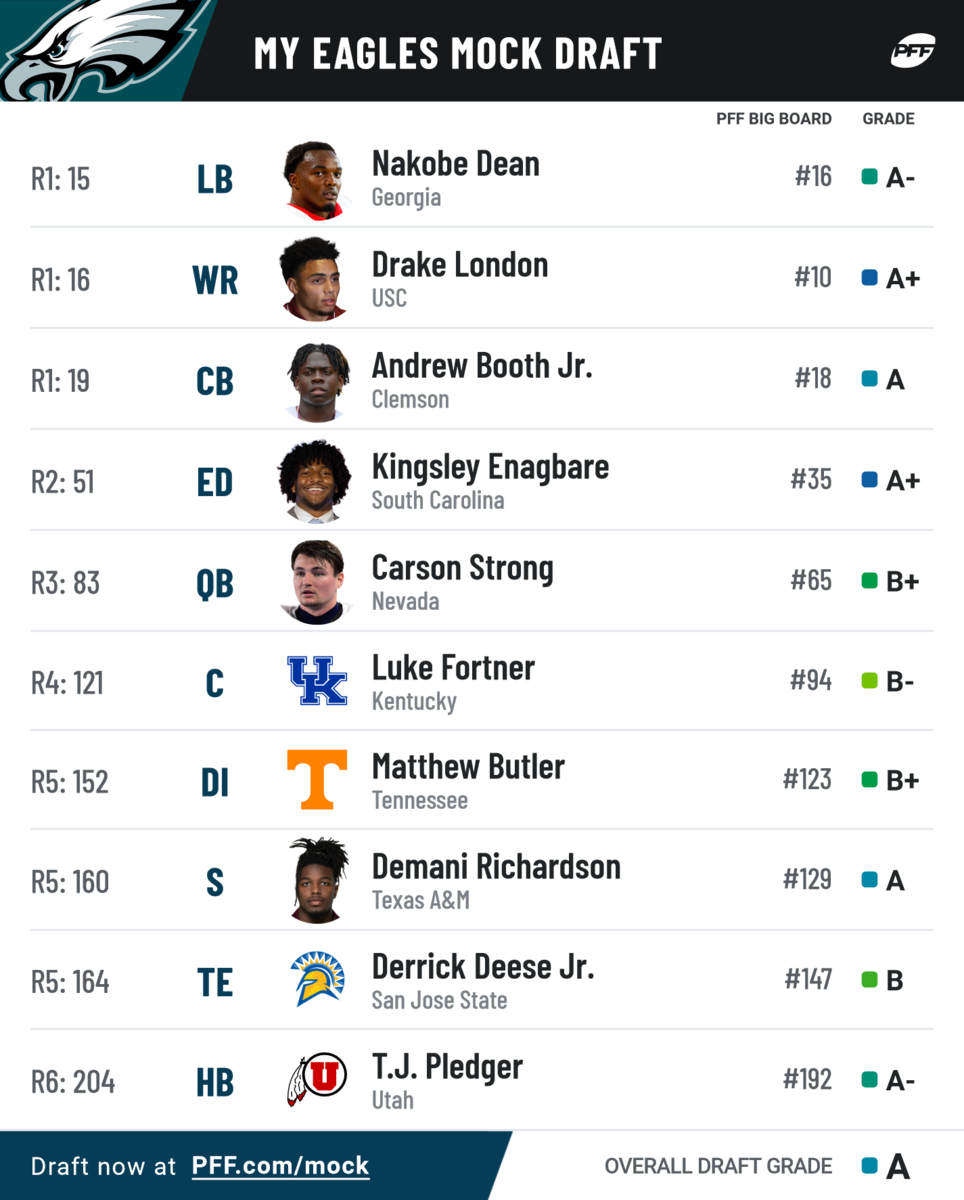964x1200 pixels.
Task: Click the Tennessee orange T logo
Action: tap(316, 779)
